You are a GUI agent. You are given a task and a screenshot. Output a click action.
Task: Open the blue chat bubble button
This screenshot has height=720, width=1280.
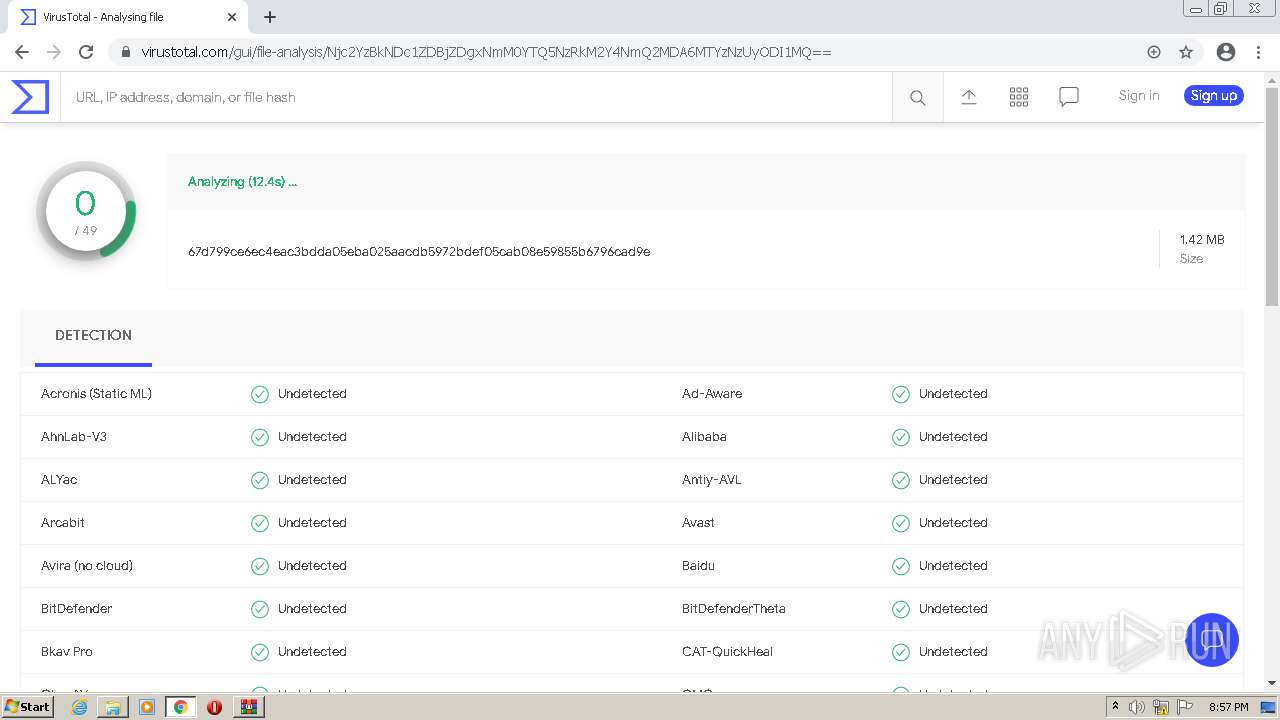[x=1212, y=640]
